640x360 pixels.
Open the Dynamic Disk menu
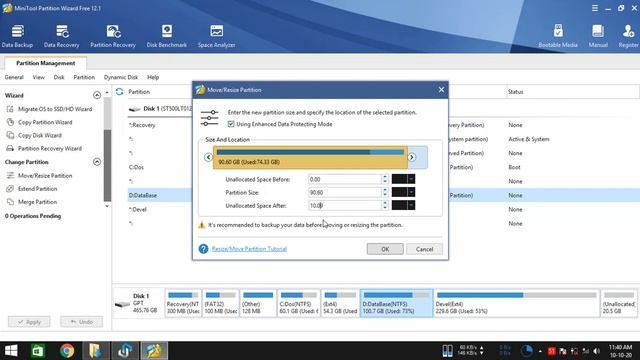(121, 77)
